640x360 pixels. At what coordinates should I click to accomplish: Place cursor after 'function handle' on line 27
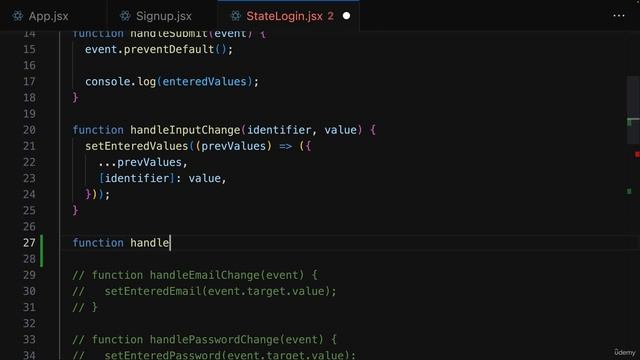170,243
